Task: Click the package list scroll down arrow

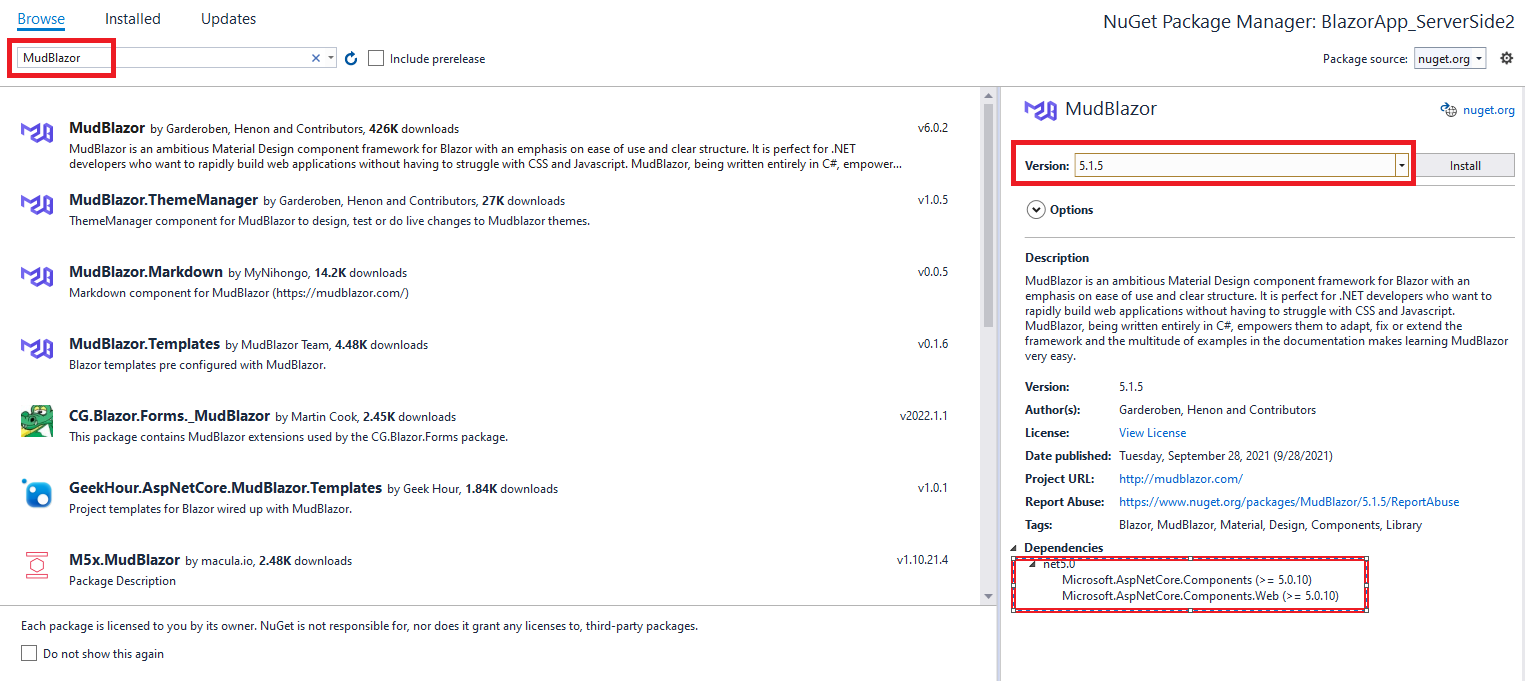Action: (990, 595)
